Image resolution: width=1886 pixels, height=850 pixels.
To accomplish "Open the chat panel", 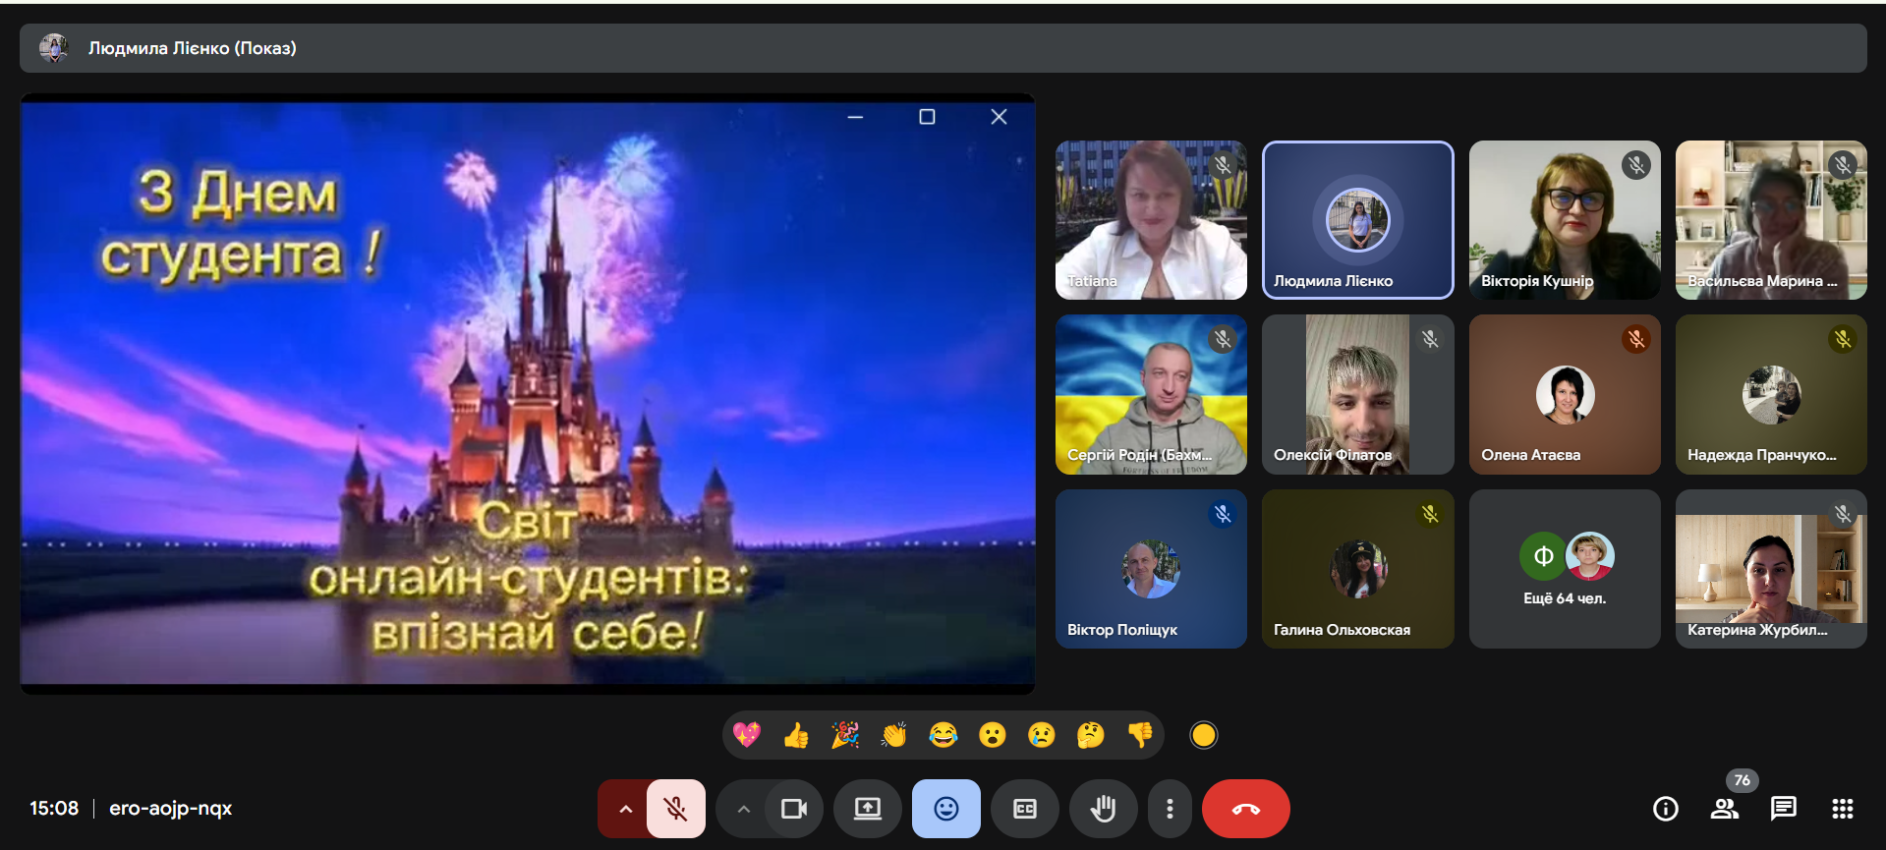I will tap(1783, 808).
